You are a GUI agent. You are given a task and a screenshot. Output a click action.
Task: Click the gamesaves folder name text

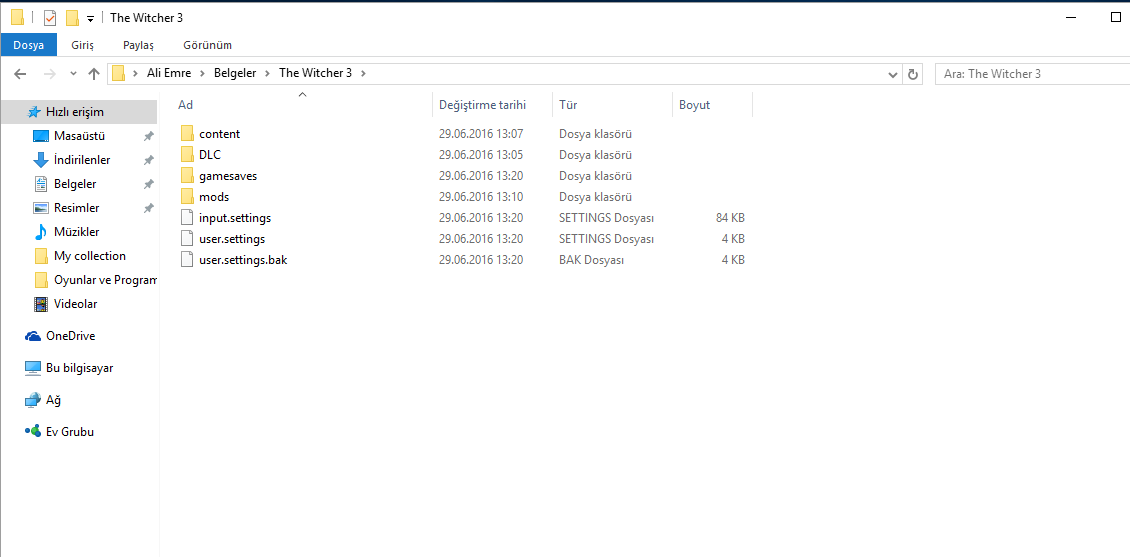click(228, 176)
